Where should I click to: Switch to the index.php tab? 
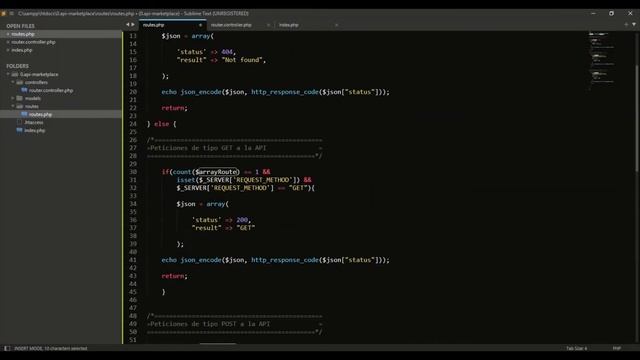[x=308, y=25]
